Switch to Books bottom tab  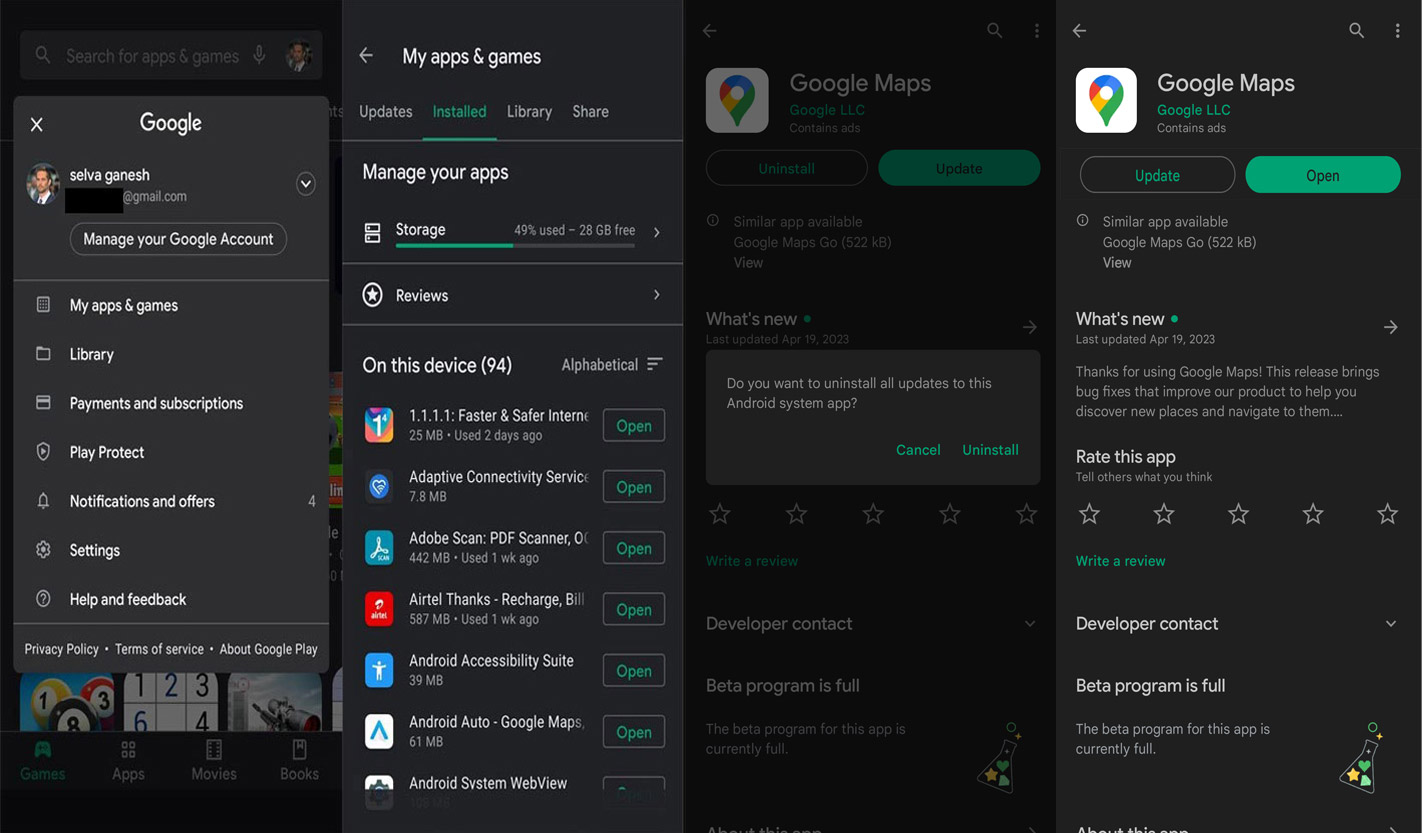[299, 761]
